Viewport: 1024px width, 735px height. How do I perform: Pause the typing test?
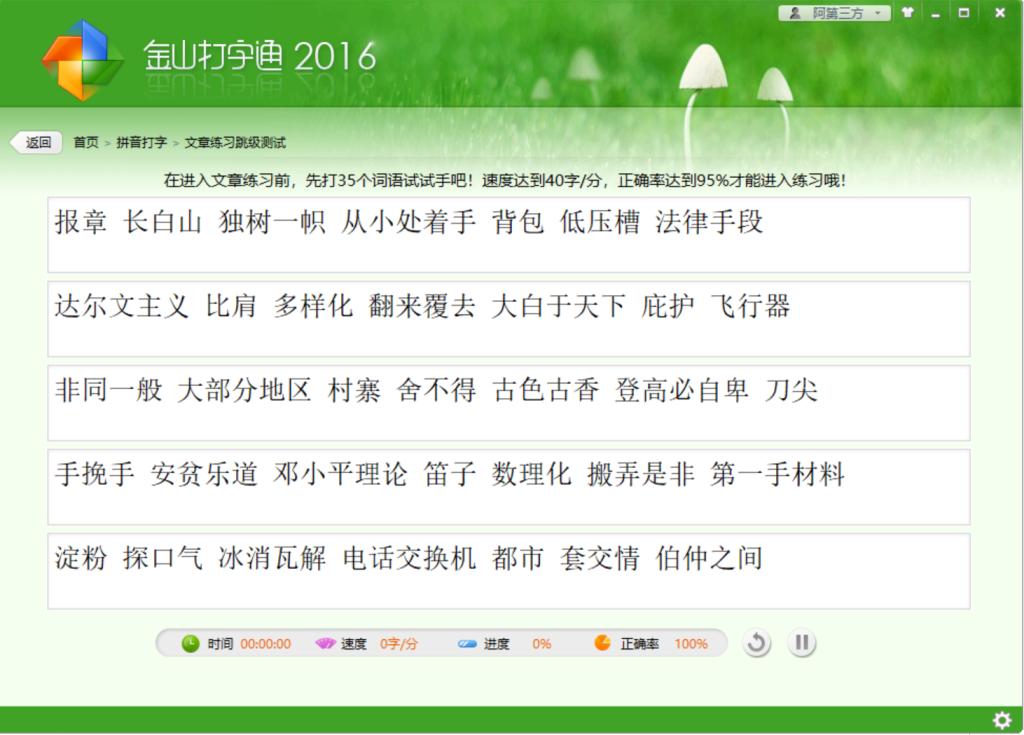point(801,643)
